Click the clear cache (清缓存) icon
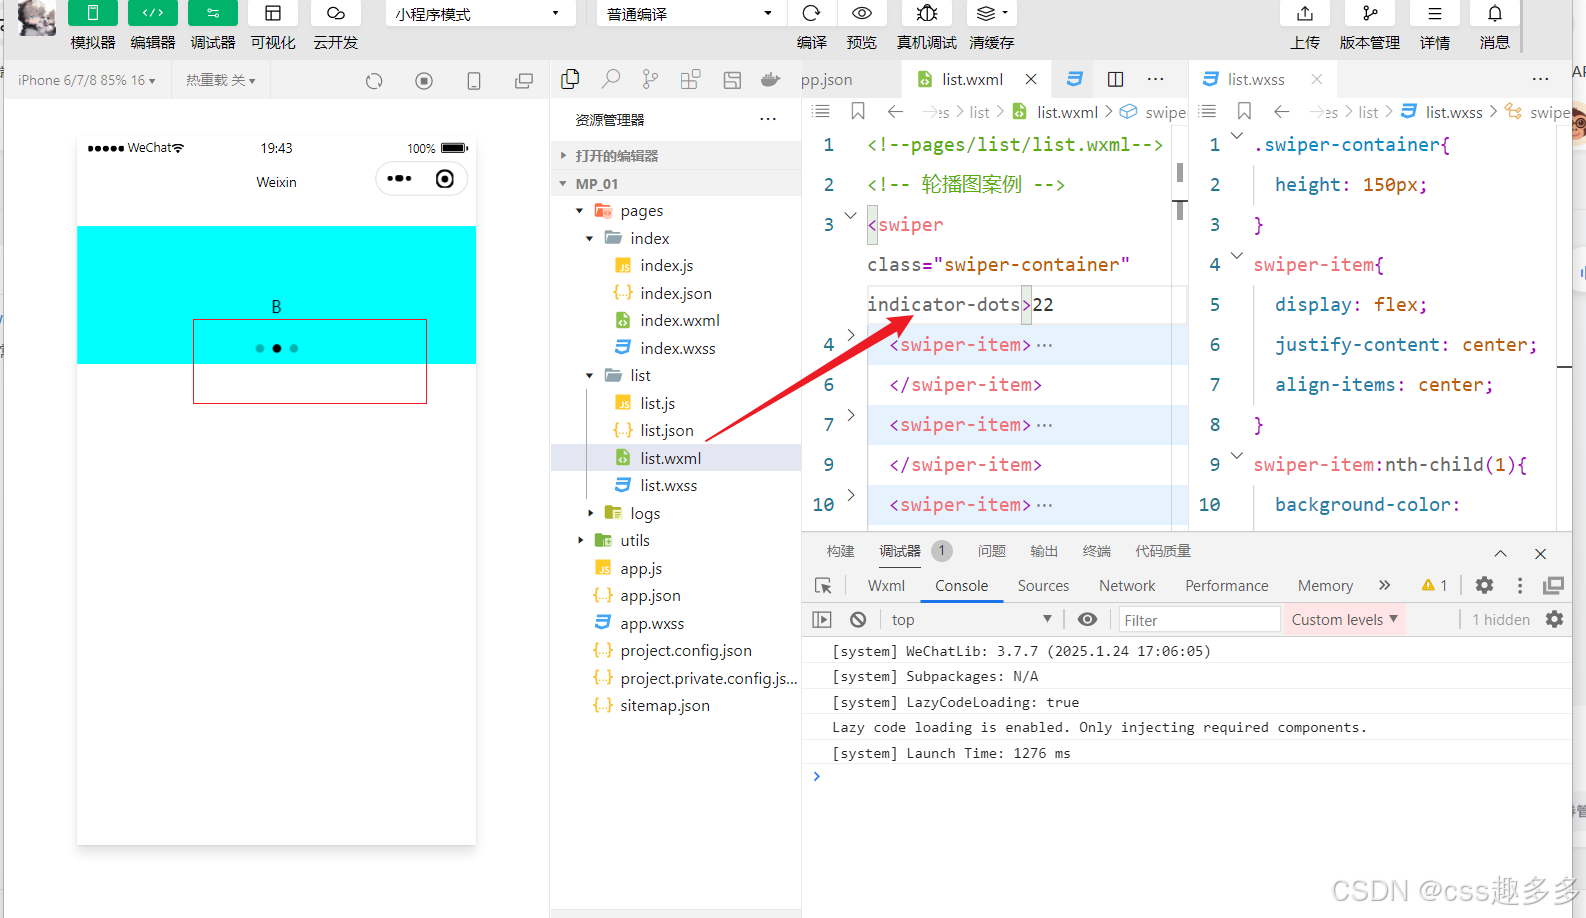This screenshot has width=1586, height=918. pyautogui.click(x=992, y=13)
